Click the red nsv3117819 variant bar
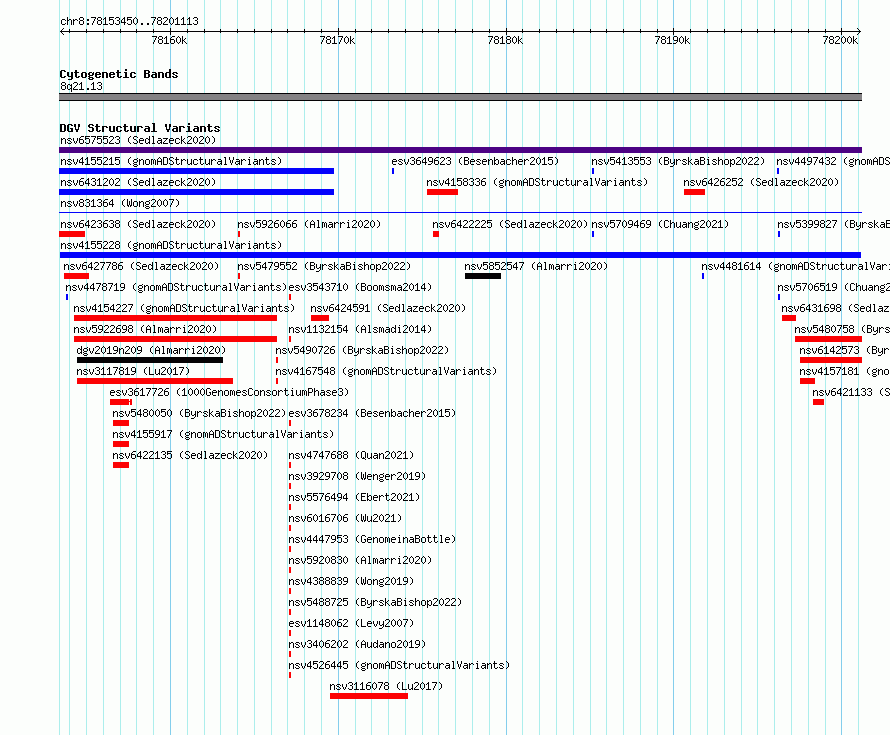890x735 pixels. 155,381
